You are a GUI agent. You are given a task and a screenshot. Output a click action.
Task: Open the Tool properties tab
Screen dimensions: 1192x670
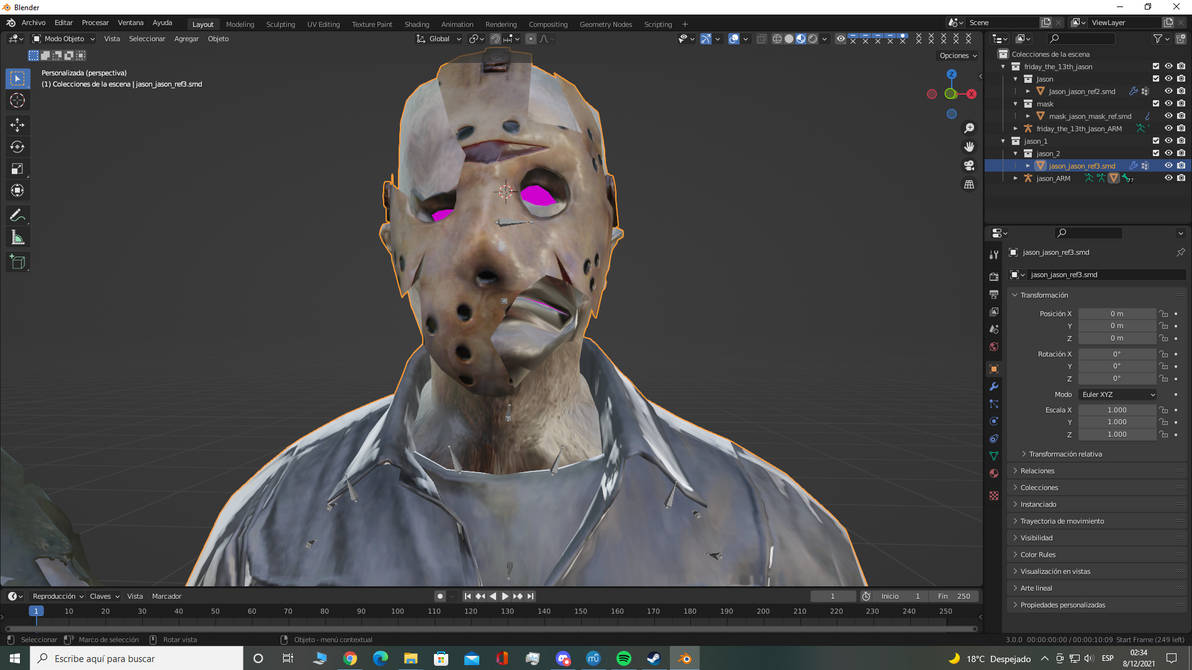(x=994, y=255)
